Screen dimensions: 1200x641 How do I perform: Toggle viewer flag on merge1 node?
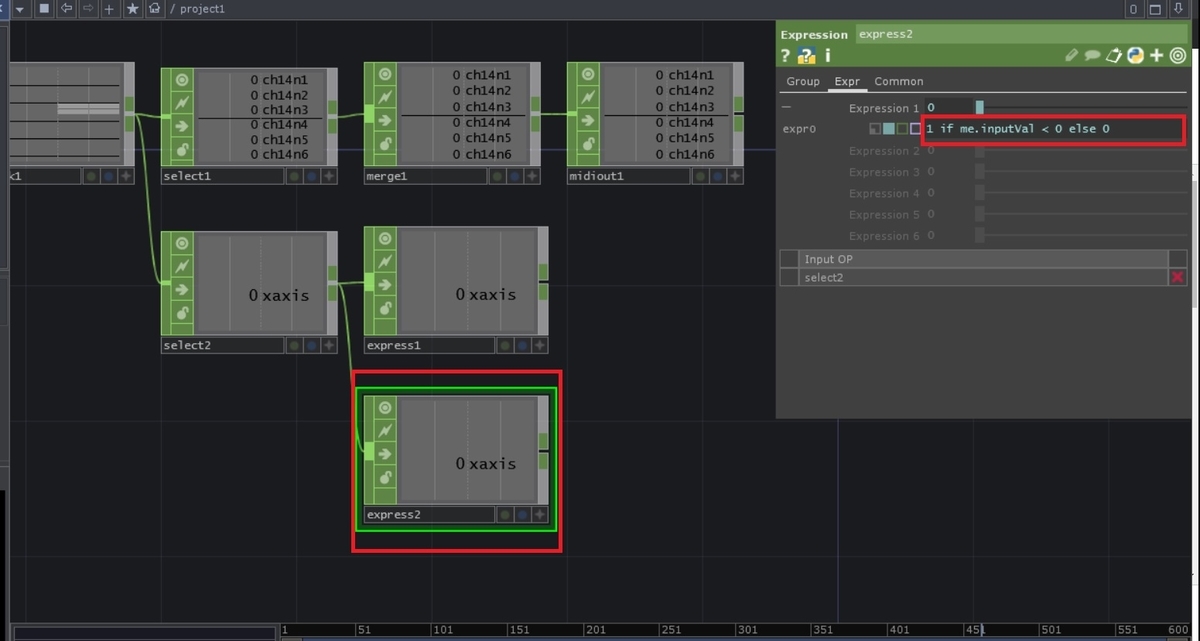click(x=385, y=75)
